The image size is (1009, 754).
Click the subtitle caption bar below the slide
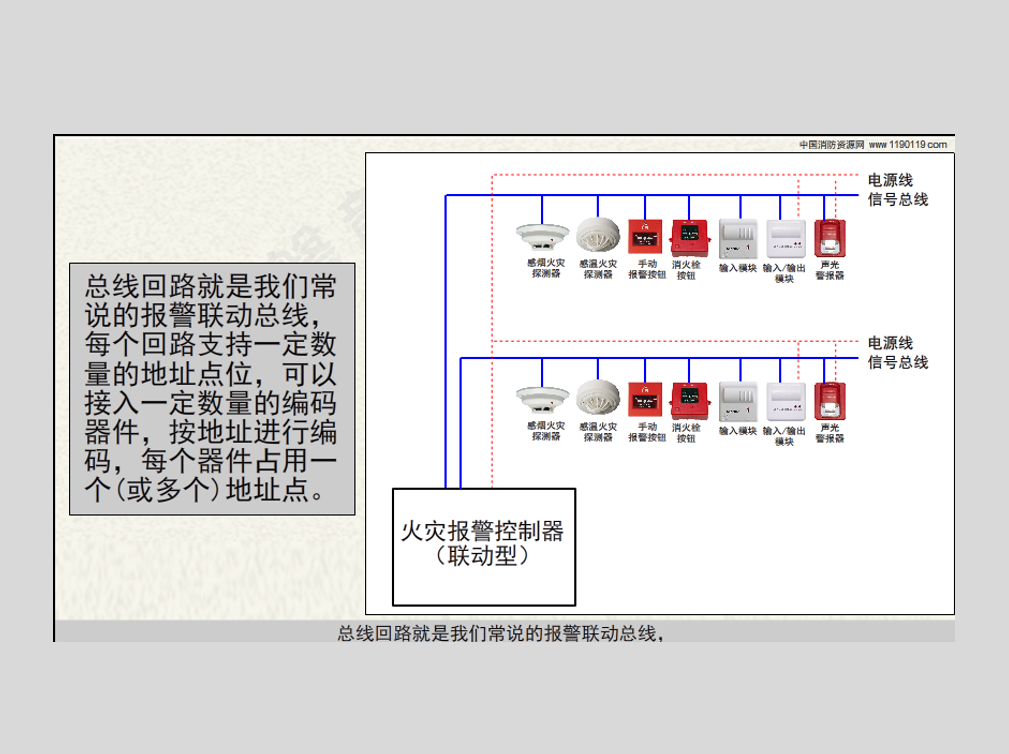coord(503,632)
